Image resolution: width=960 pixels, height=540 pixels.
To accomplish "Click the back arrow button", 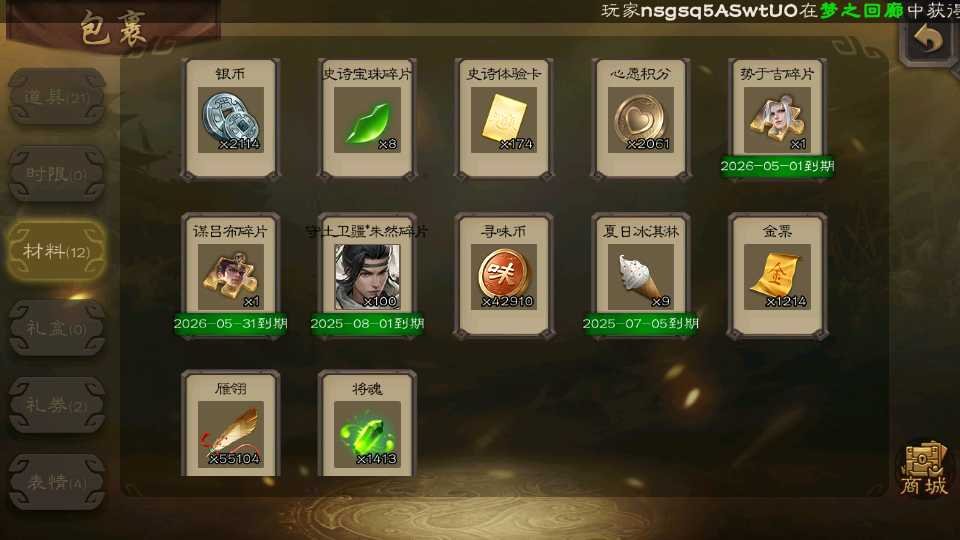I will coord(928,40).
